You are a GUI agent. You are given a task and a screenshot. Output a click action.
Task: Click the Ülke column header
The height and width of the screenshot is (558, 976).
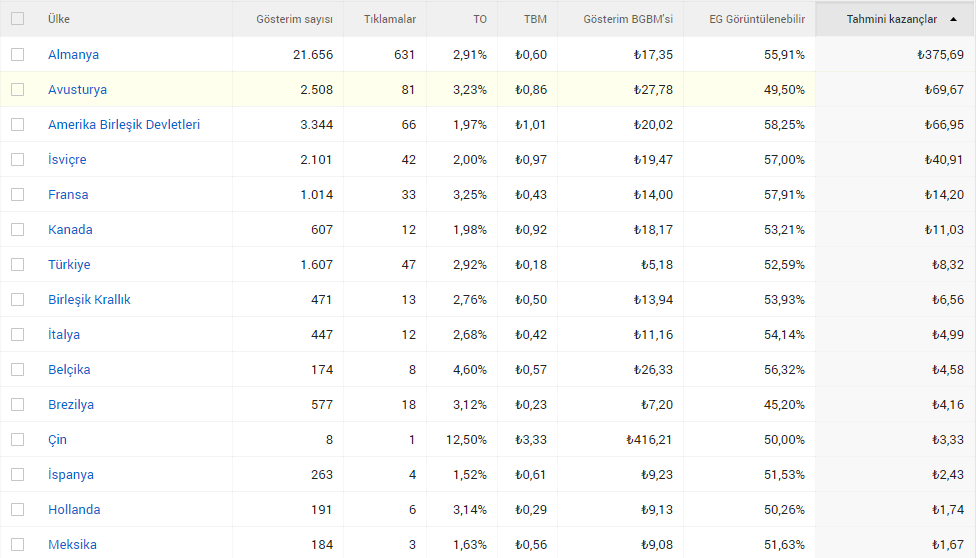[59, 19]
